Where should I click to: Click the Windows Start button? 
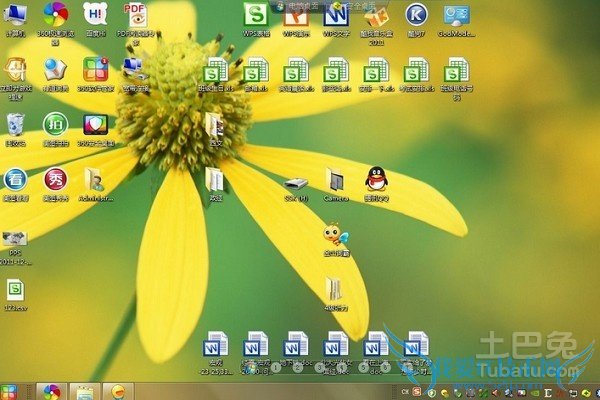click(x=10, y=391)
